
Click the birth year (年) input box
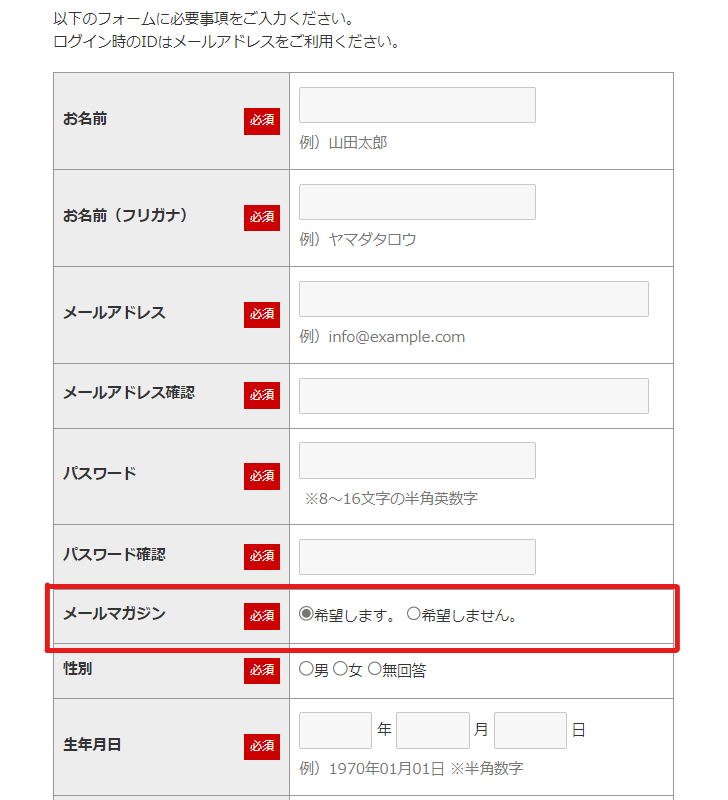coord(335,730)
